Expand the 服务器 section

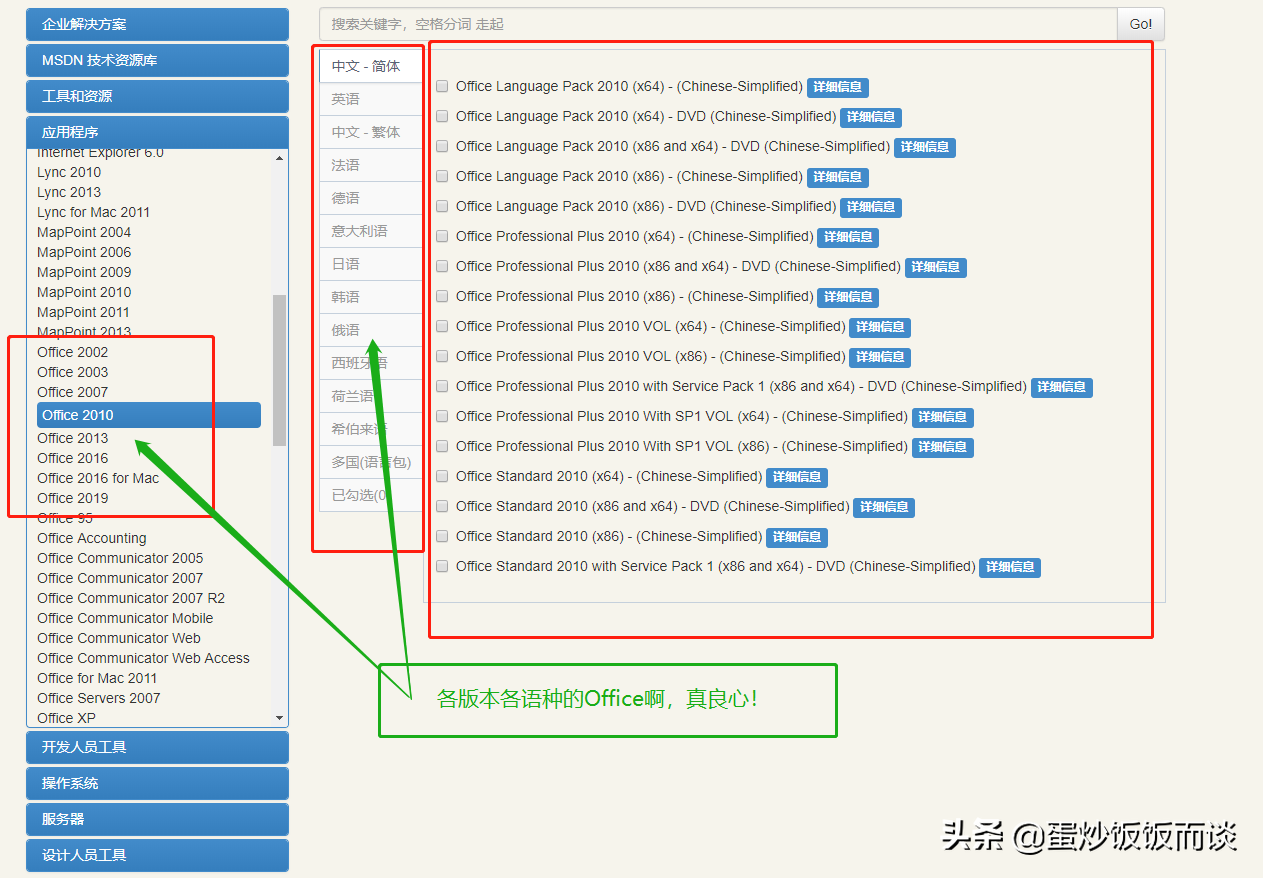[x=157, y=819]
